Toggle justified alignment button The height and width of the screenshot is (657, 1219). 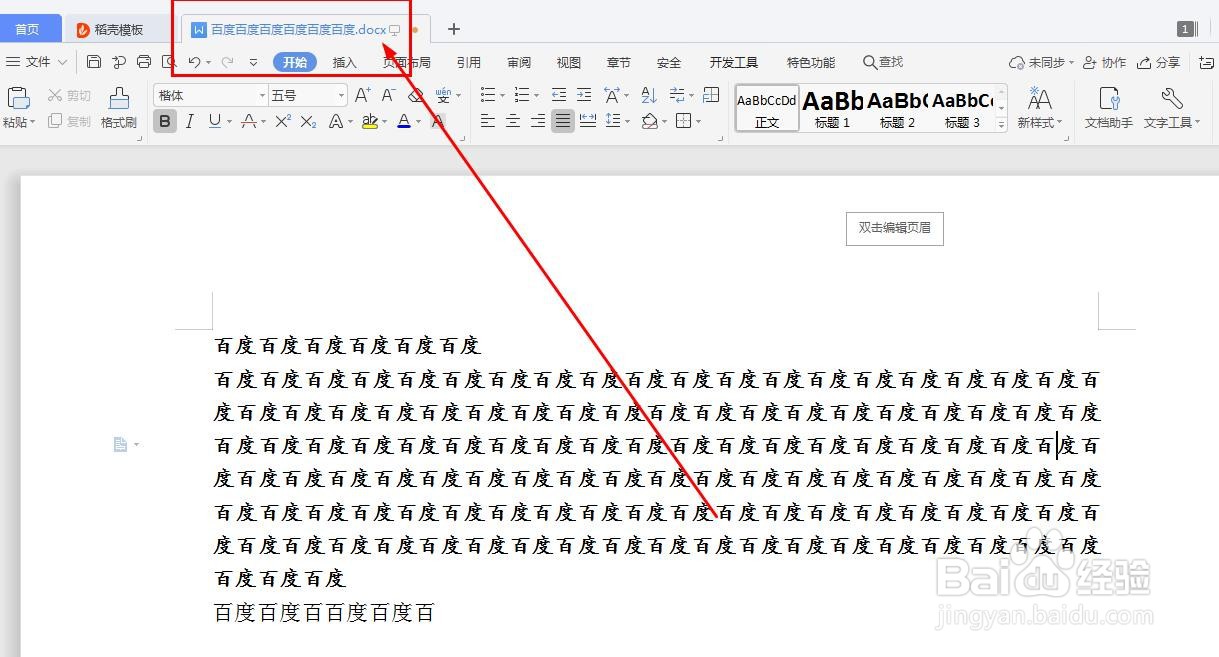tap(563, 121)
